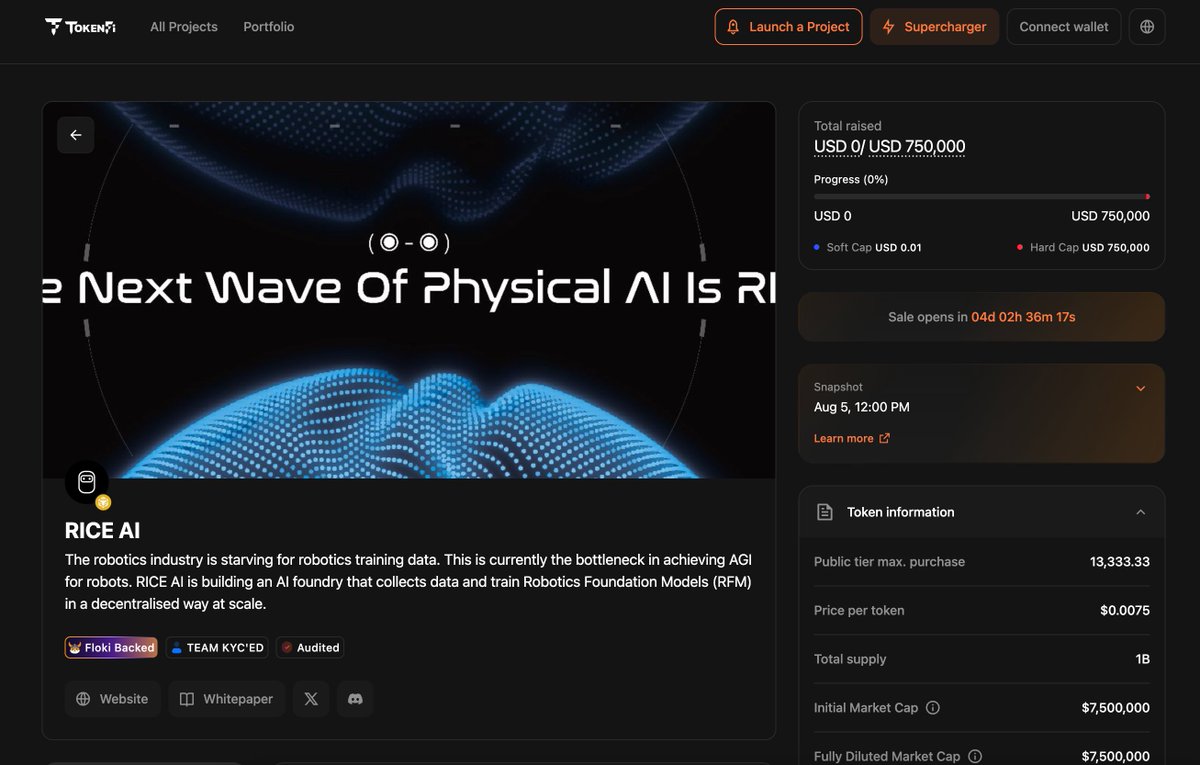Click the Soft Cap USD 0.01 label
This screenshot has height=765, width=1200.
(x=868, y=247)
